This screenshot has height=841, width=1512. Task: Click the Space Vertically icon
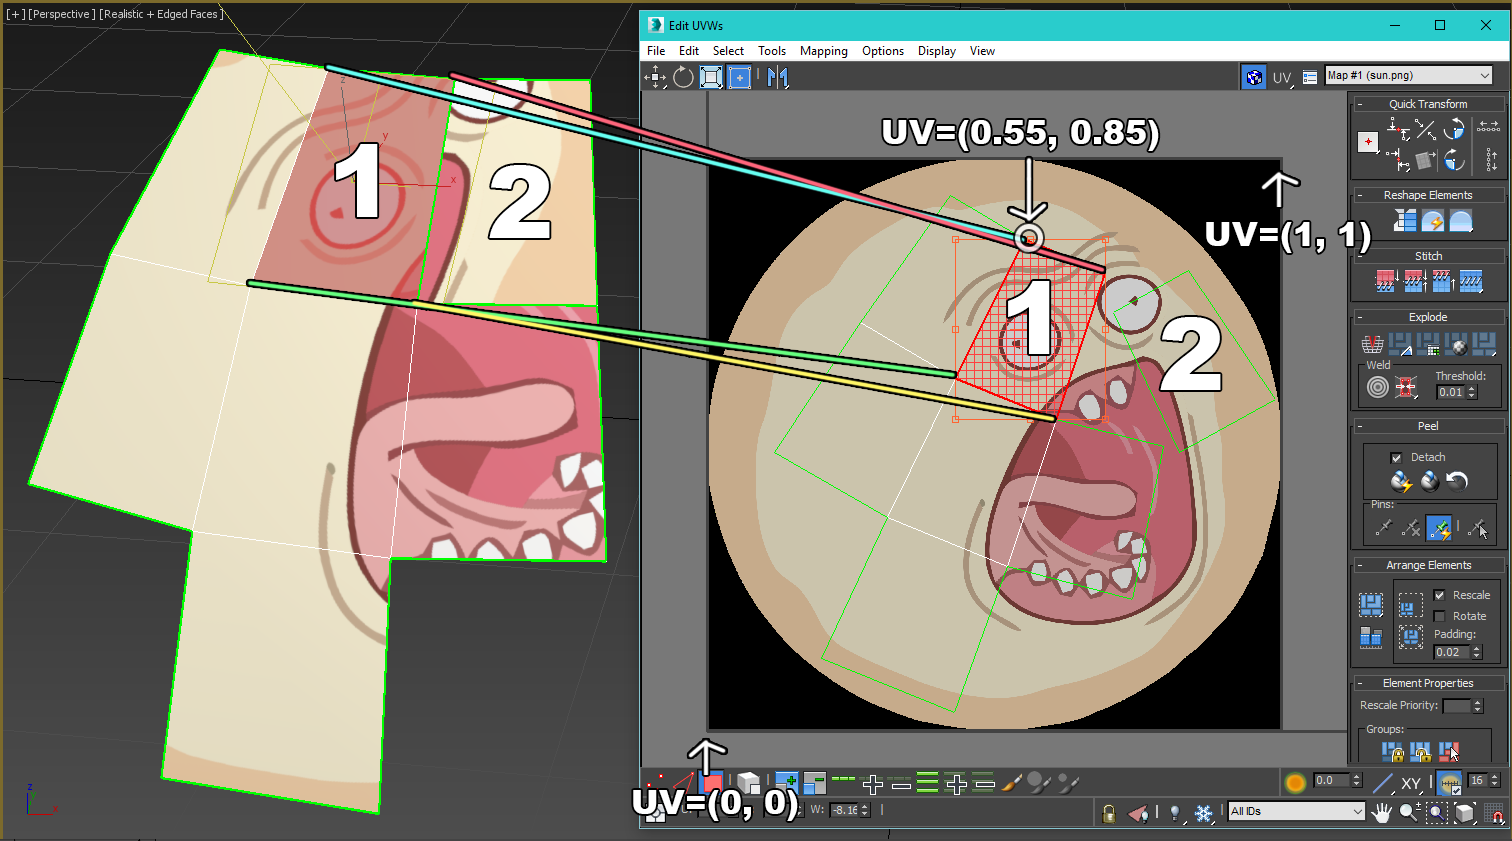1490,159
